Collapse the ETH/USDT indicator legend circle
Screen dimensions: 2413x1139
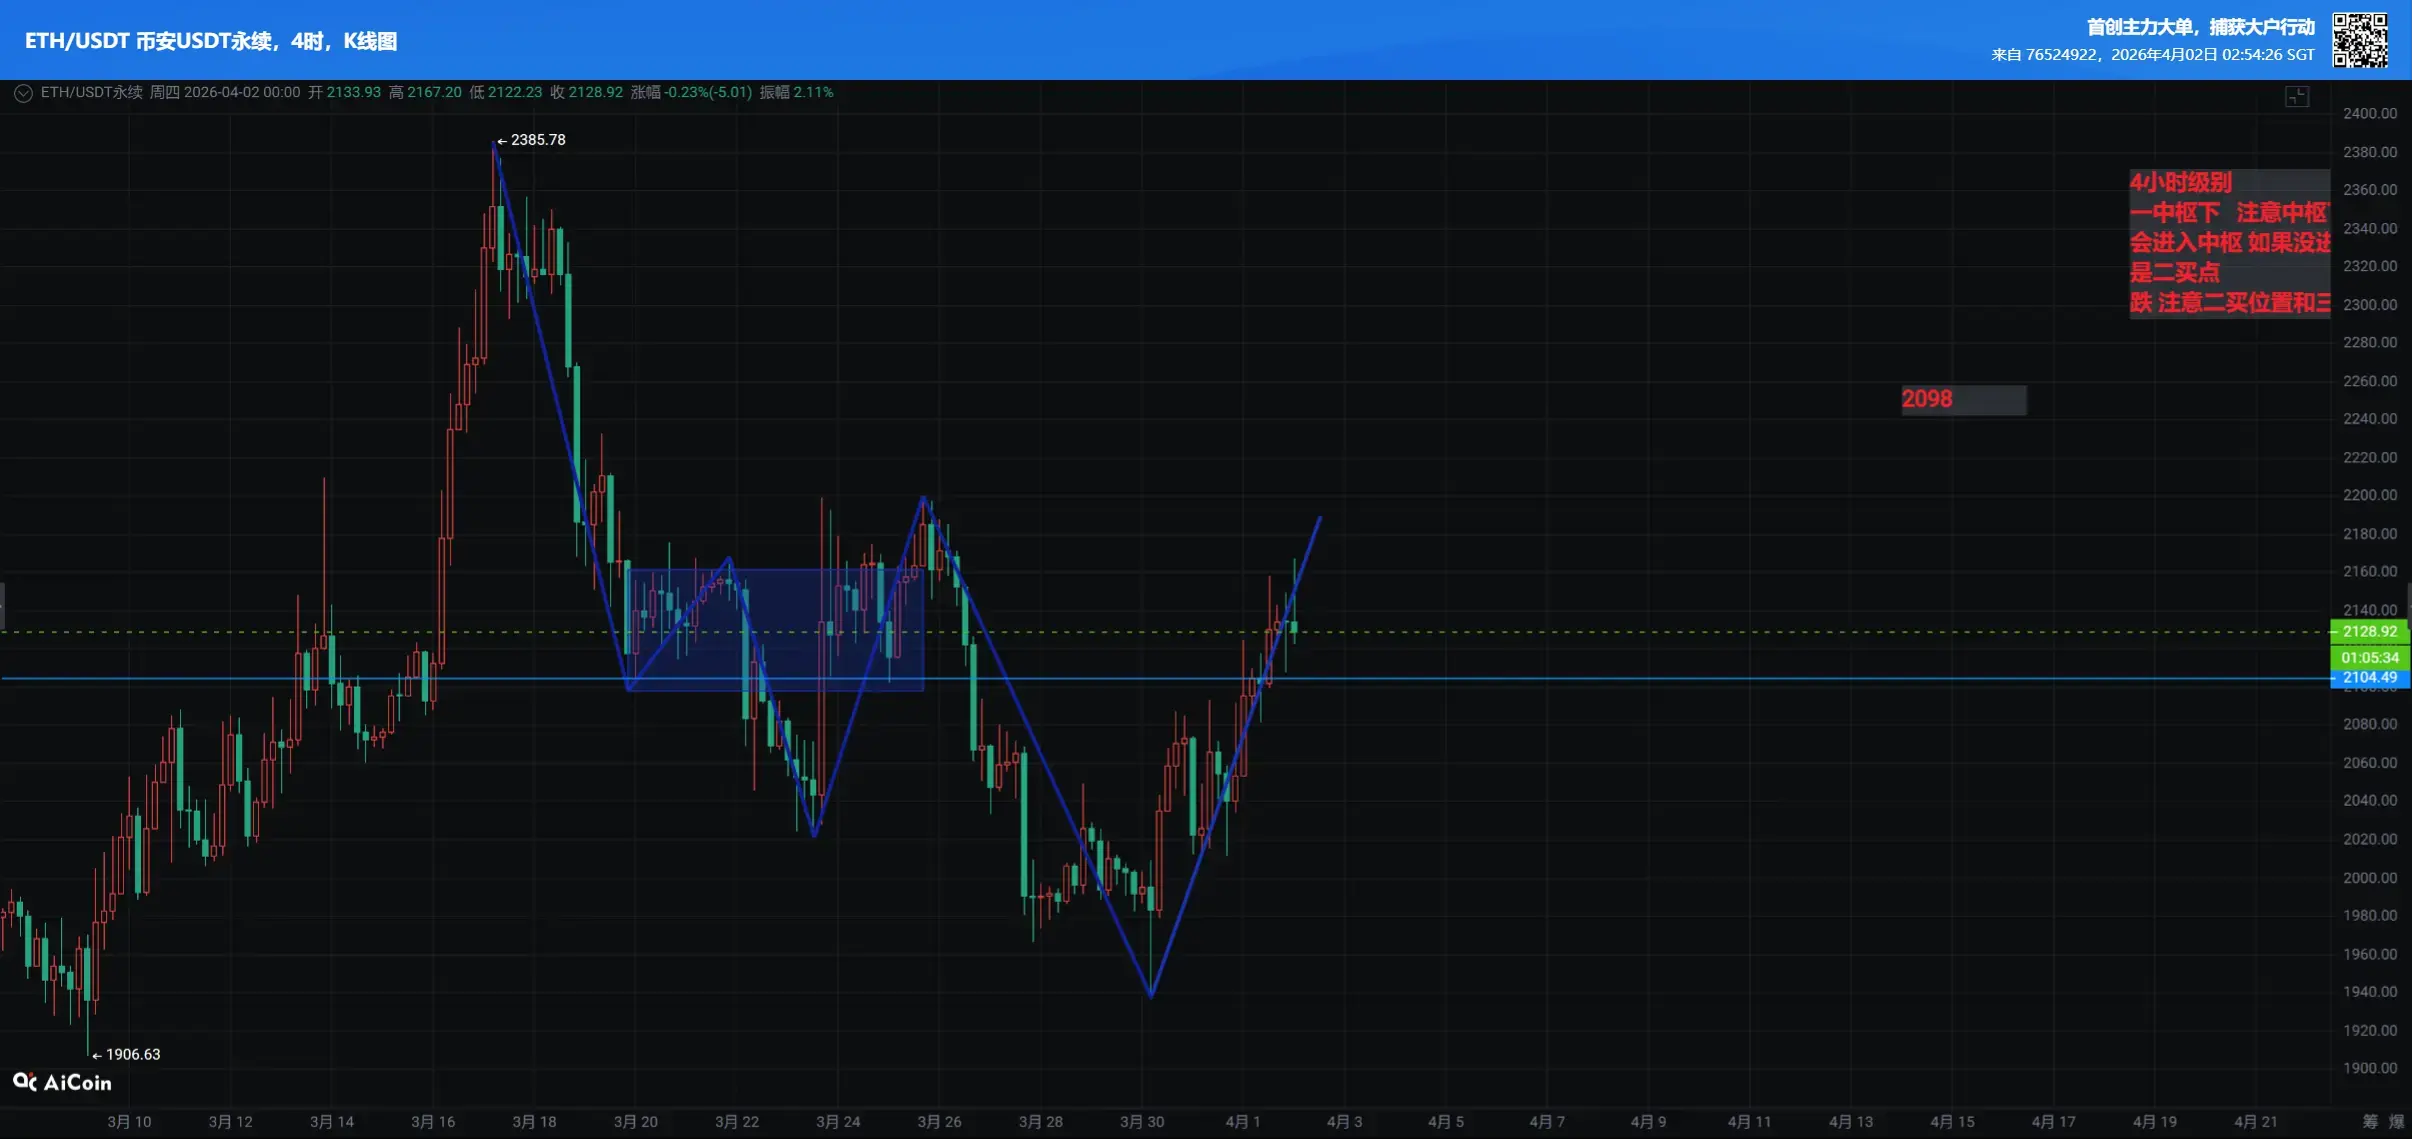[x=23, y=93]
